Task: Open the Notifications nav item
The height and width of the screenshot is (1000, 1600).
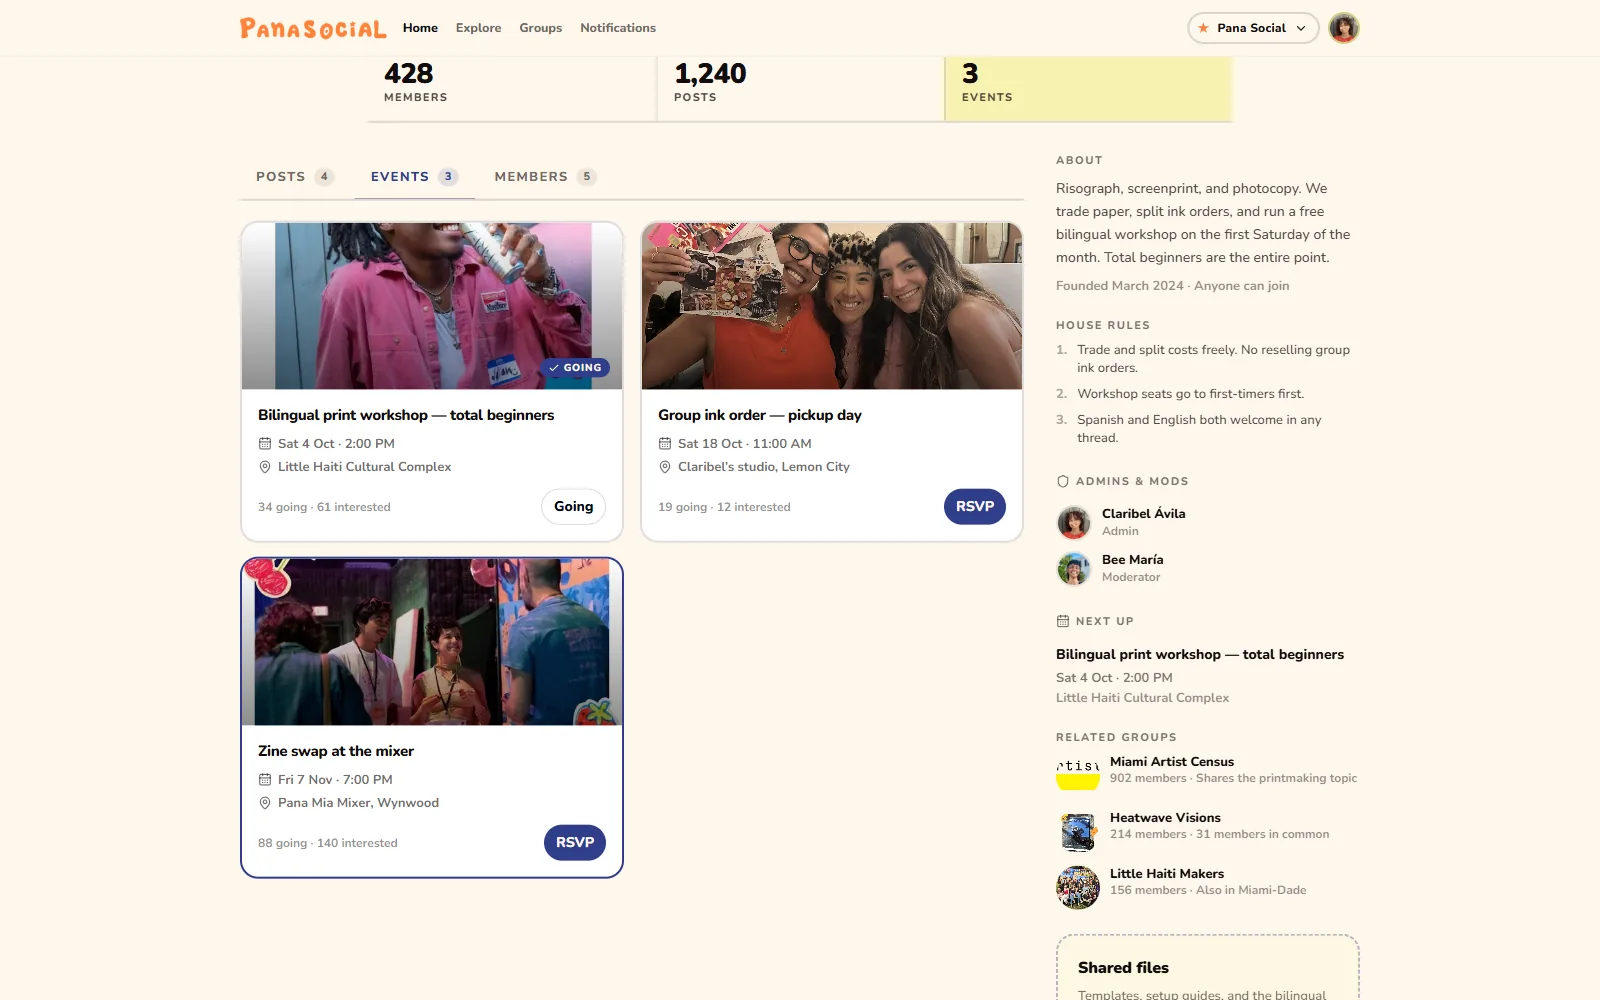Action: coord(618,28)
